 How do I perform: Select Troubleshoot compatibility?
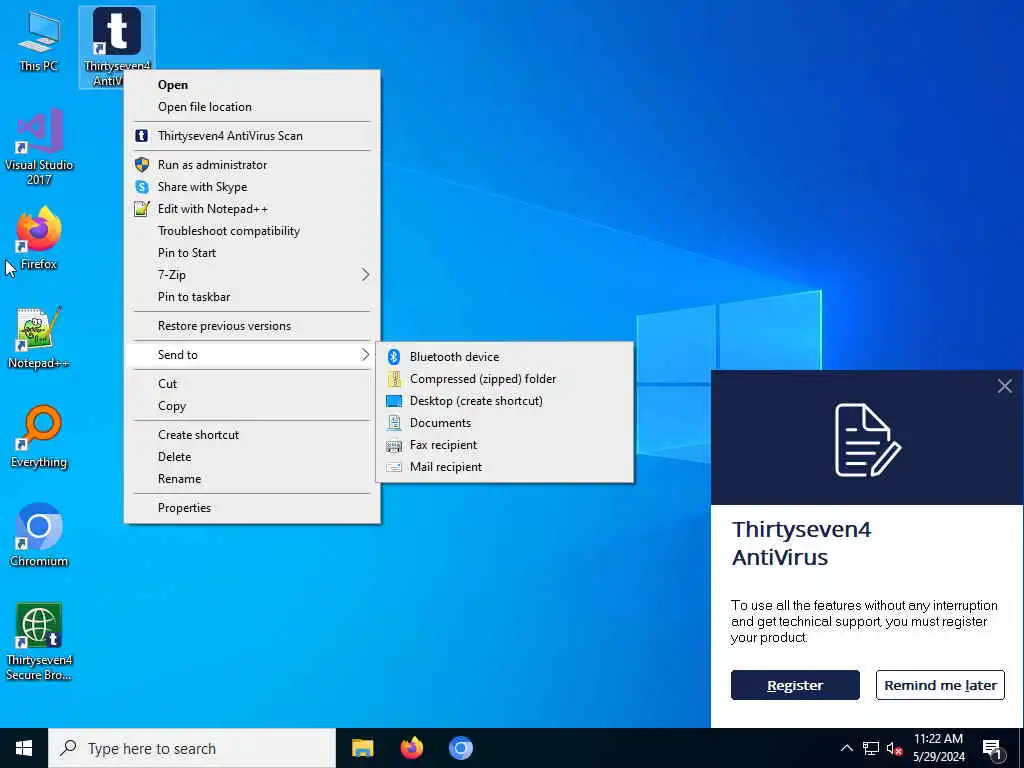252,231
